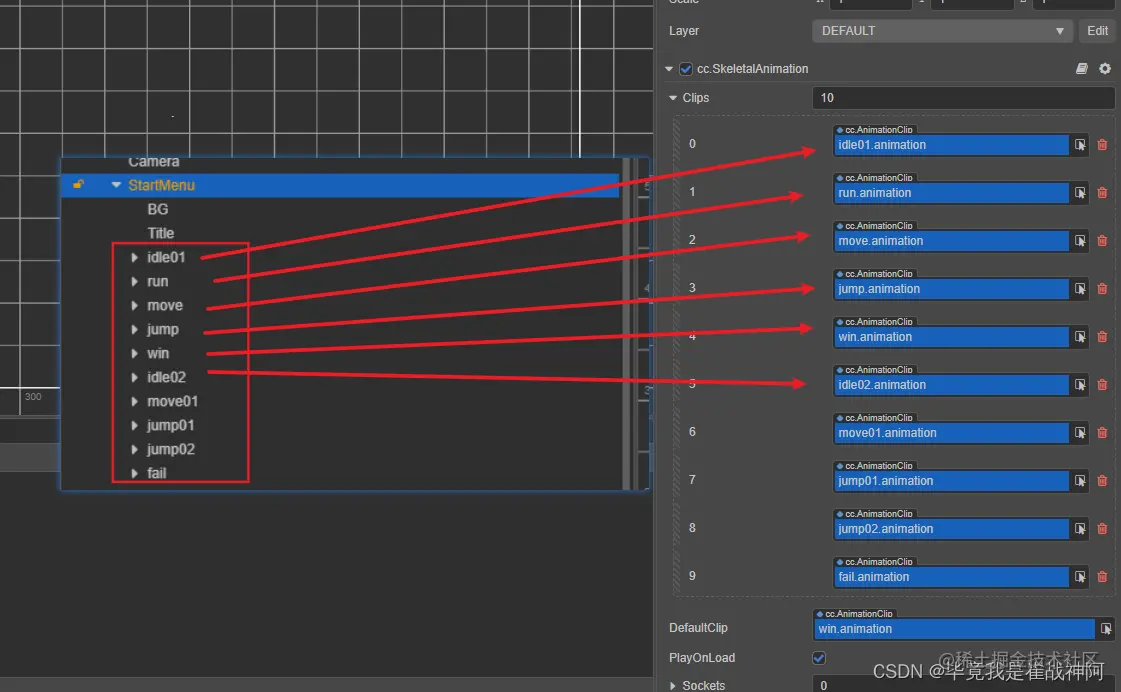The height and width of the screenshot is (692, 1121).
Task: Click the DefaultClip label
Action: pos(698,628)
